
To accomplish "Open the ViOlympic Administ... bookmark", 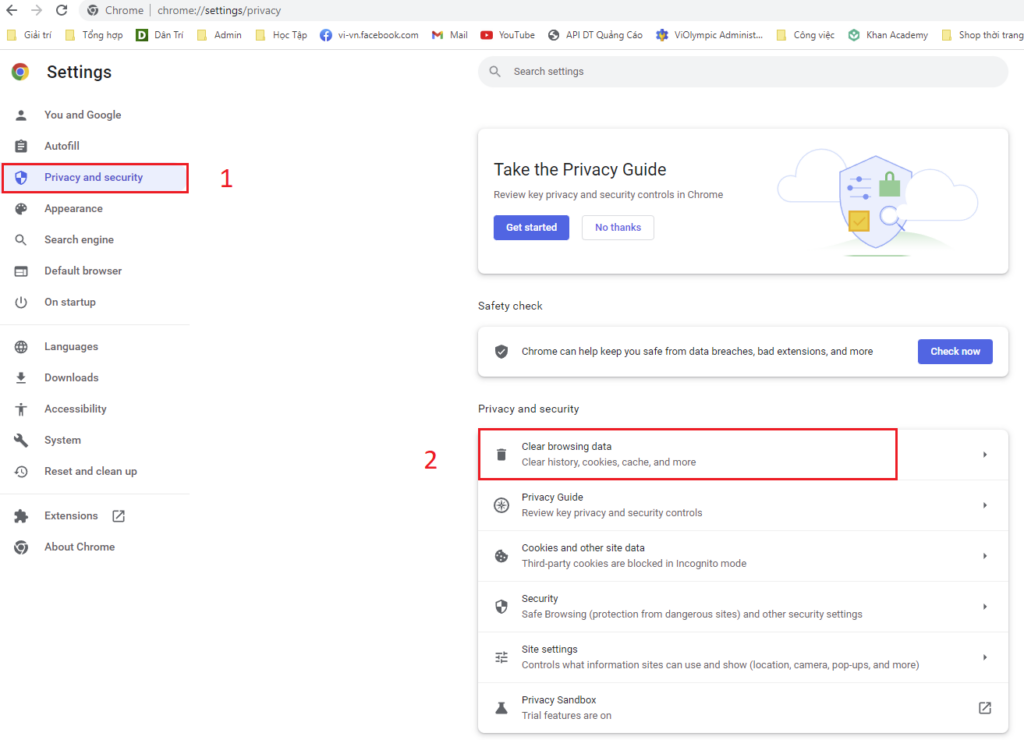I will [x=709, y=35].
